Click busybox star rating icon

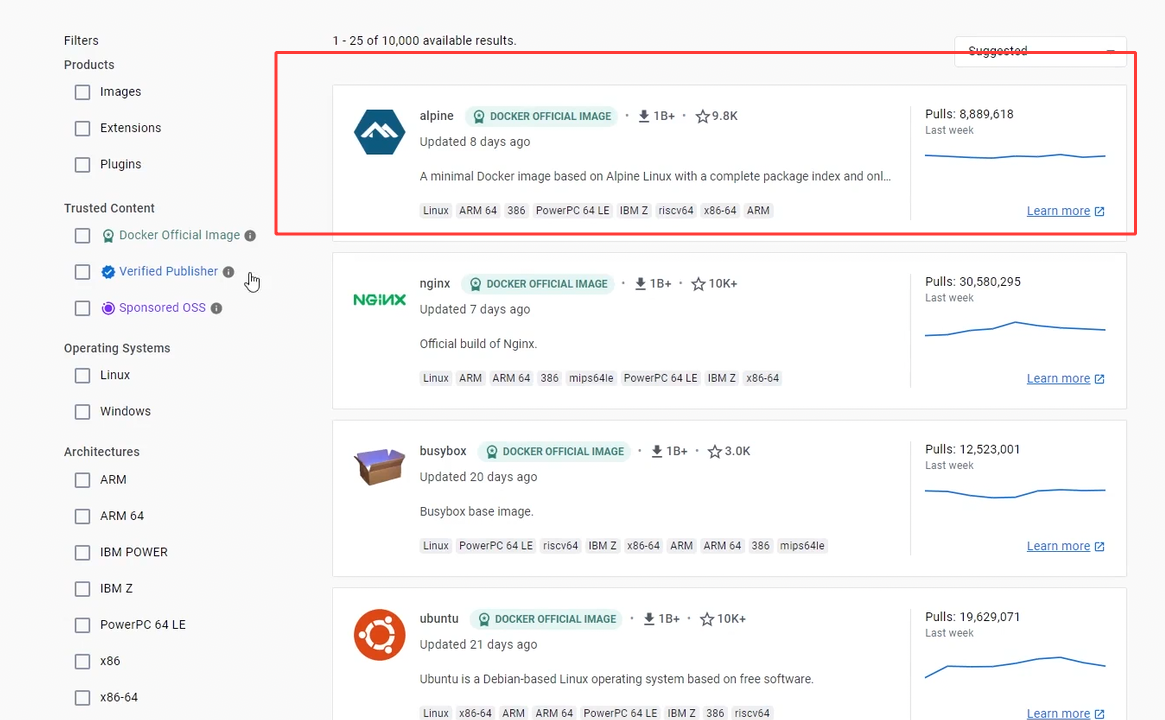coord(715,451)
